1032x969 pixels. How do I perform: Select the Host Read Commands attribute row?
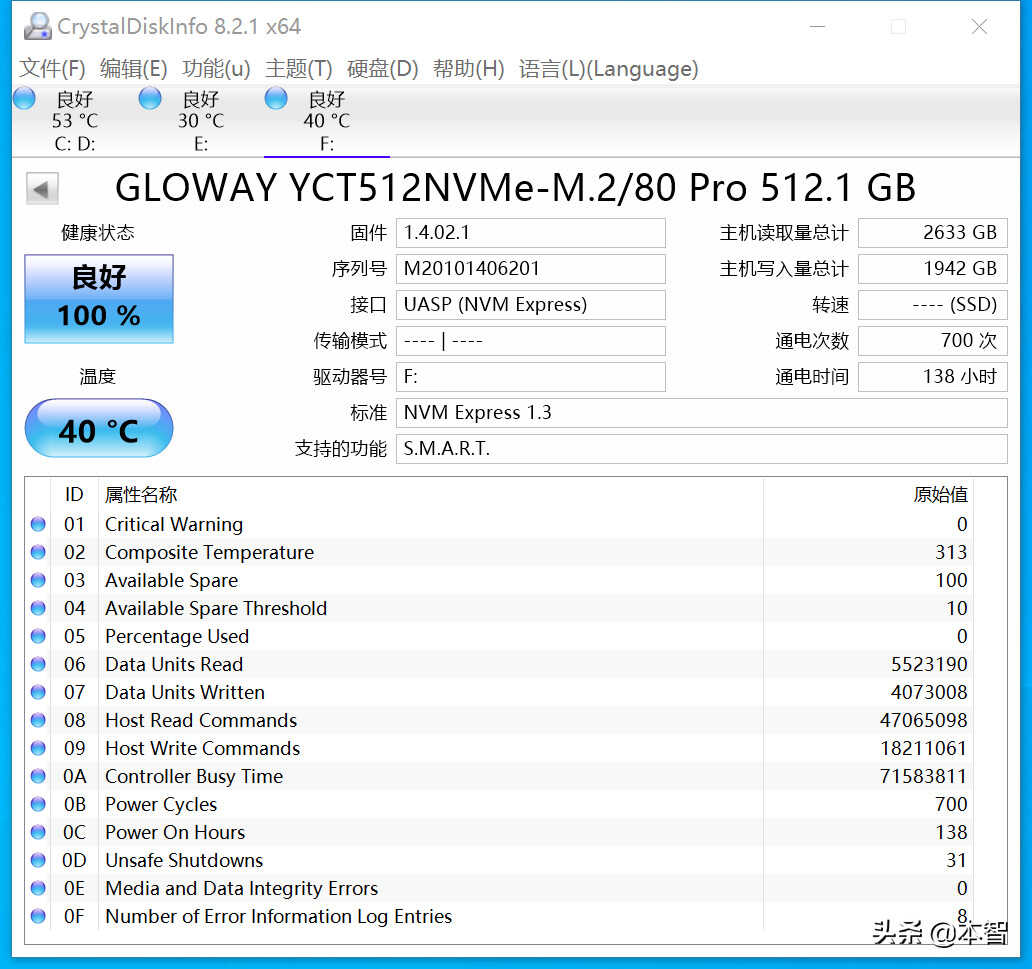[x=499, y=720]
